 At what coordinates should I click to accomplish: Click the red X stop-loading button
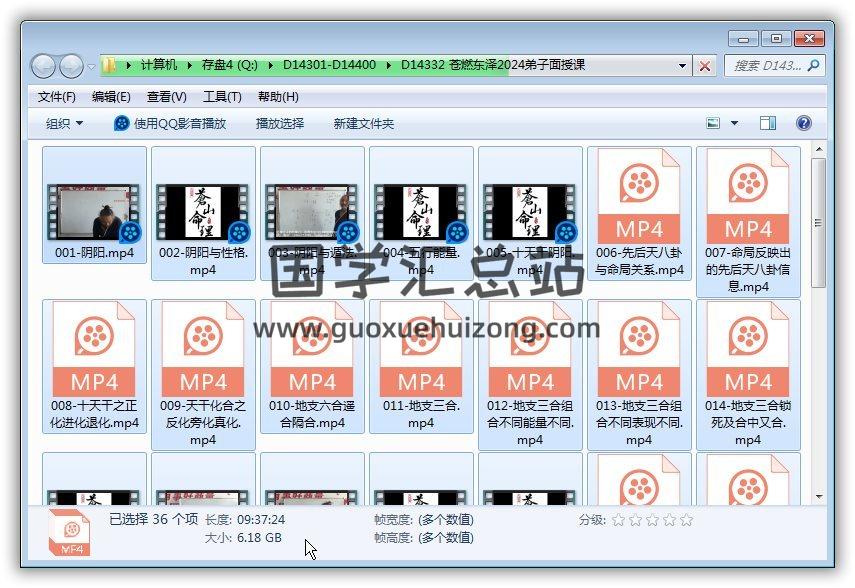point(705,67)
